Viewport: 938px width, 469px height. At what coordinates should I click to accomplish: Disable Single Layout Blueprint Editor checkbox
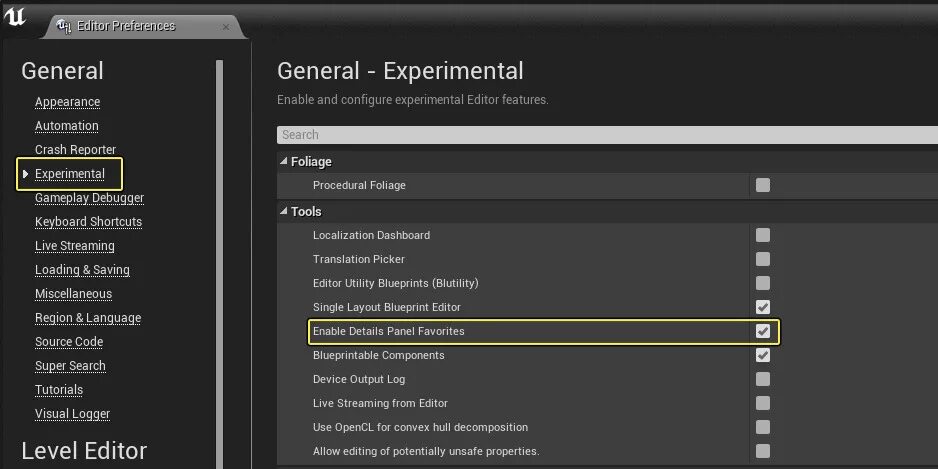pyautogui.click(x=763, y=307)
